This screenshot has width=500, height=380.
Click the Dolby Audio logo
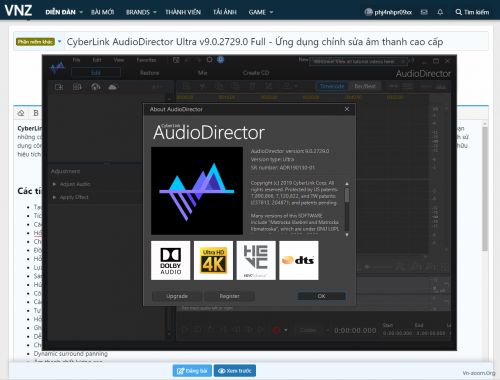pyautogui.click(x=171, y=260)
